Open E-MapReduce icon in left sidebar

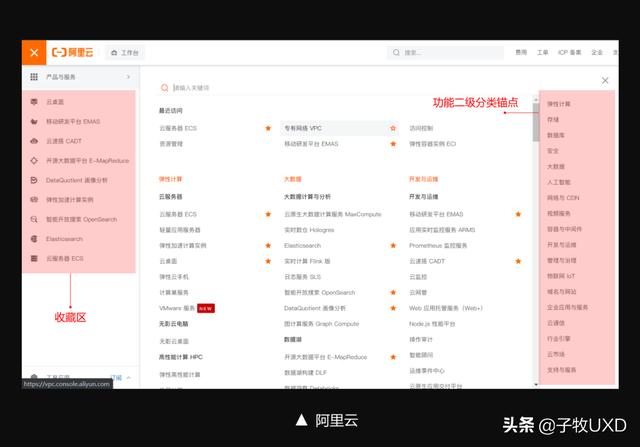(x=34, y=160)
